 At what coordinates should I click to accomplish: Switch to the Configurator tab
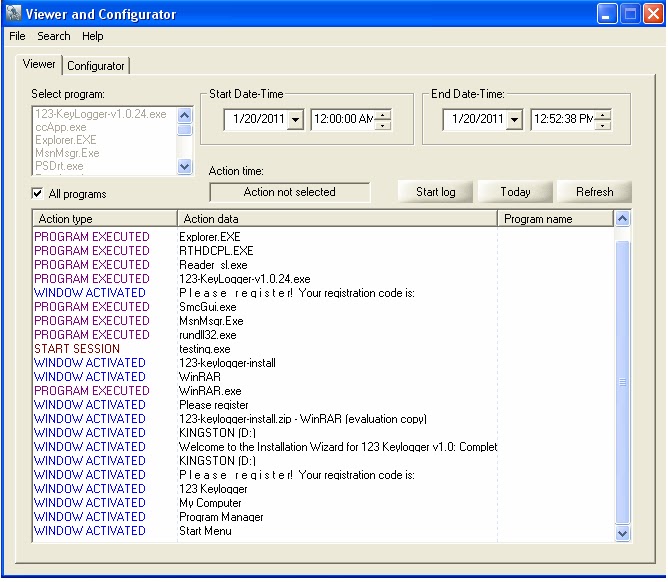(96, 66)
